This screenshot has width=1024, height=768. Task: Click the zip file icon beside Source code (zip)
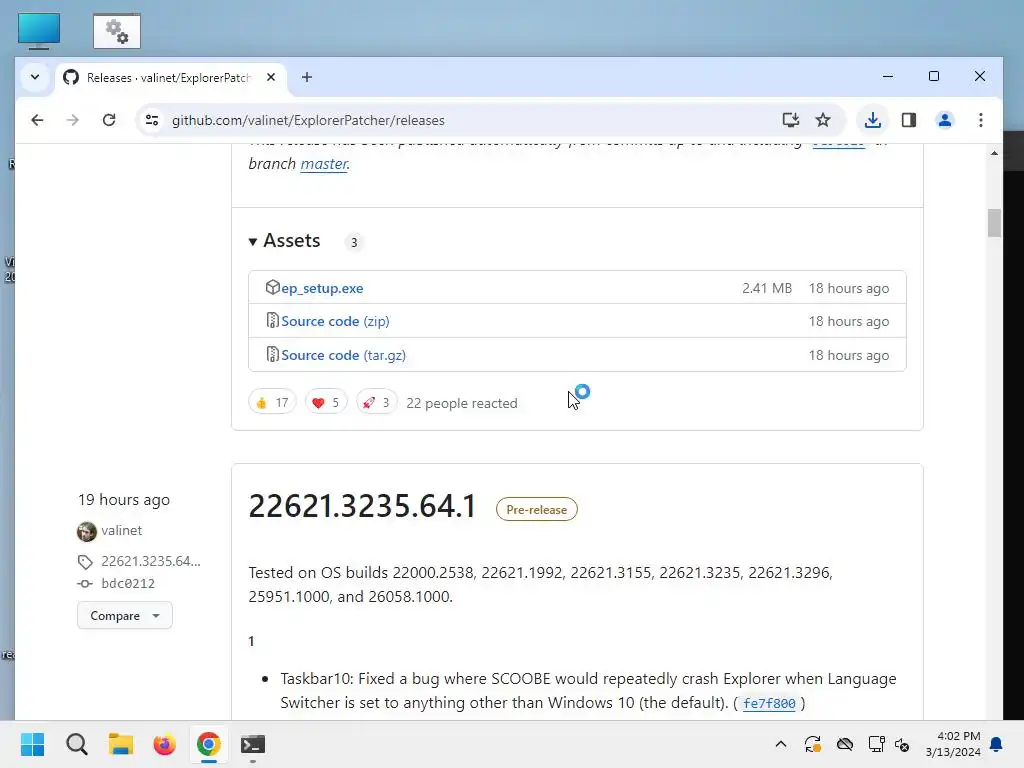272,321
